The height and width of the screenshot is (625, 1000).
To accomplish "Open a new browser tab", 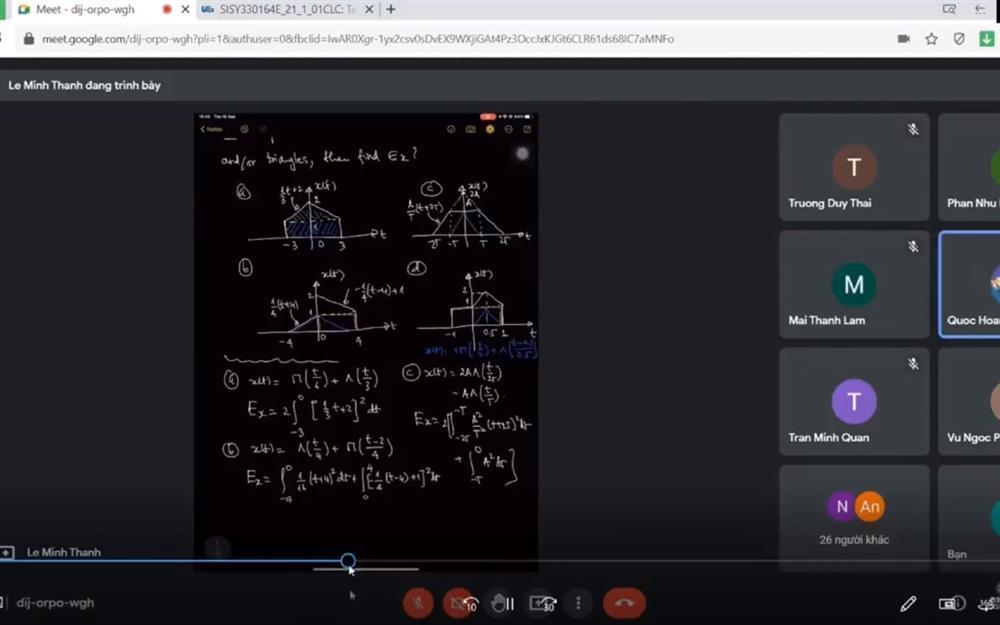I will (390, 9).
